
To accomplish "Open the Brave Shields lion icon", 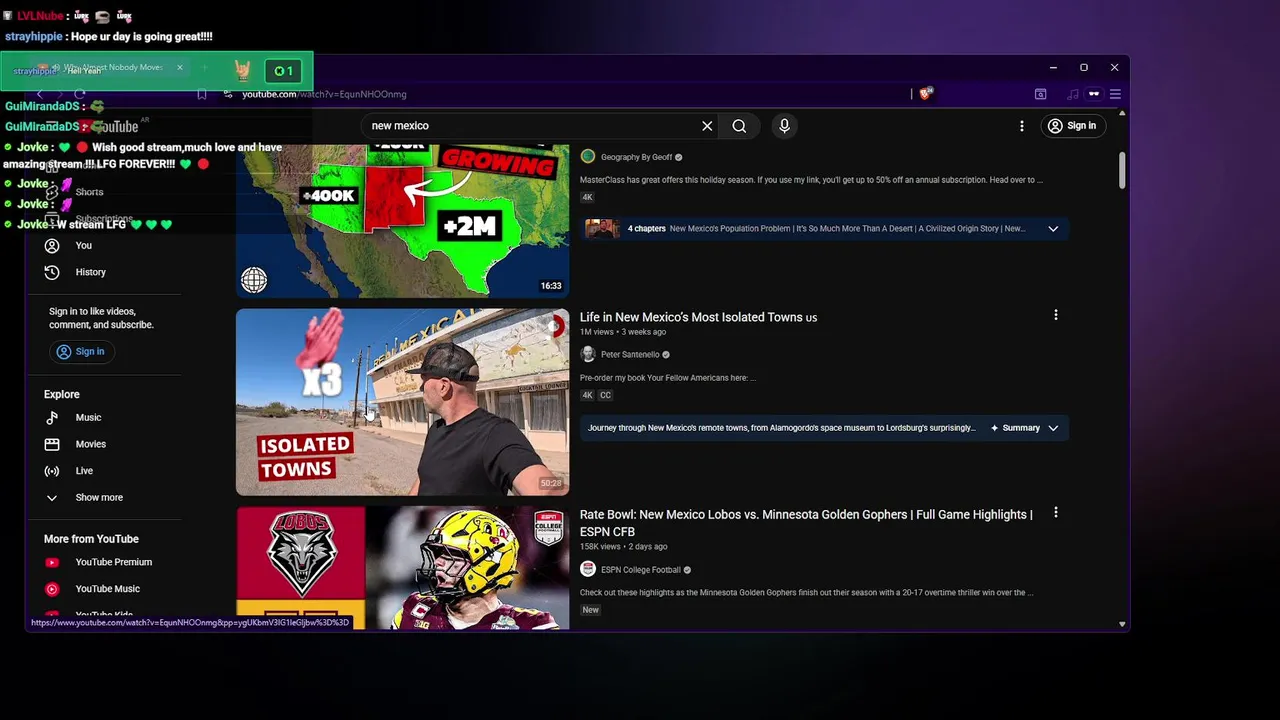I will [926, 94].
